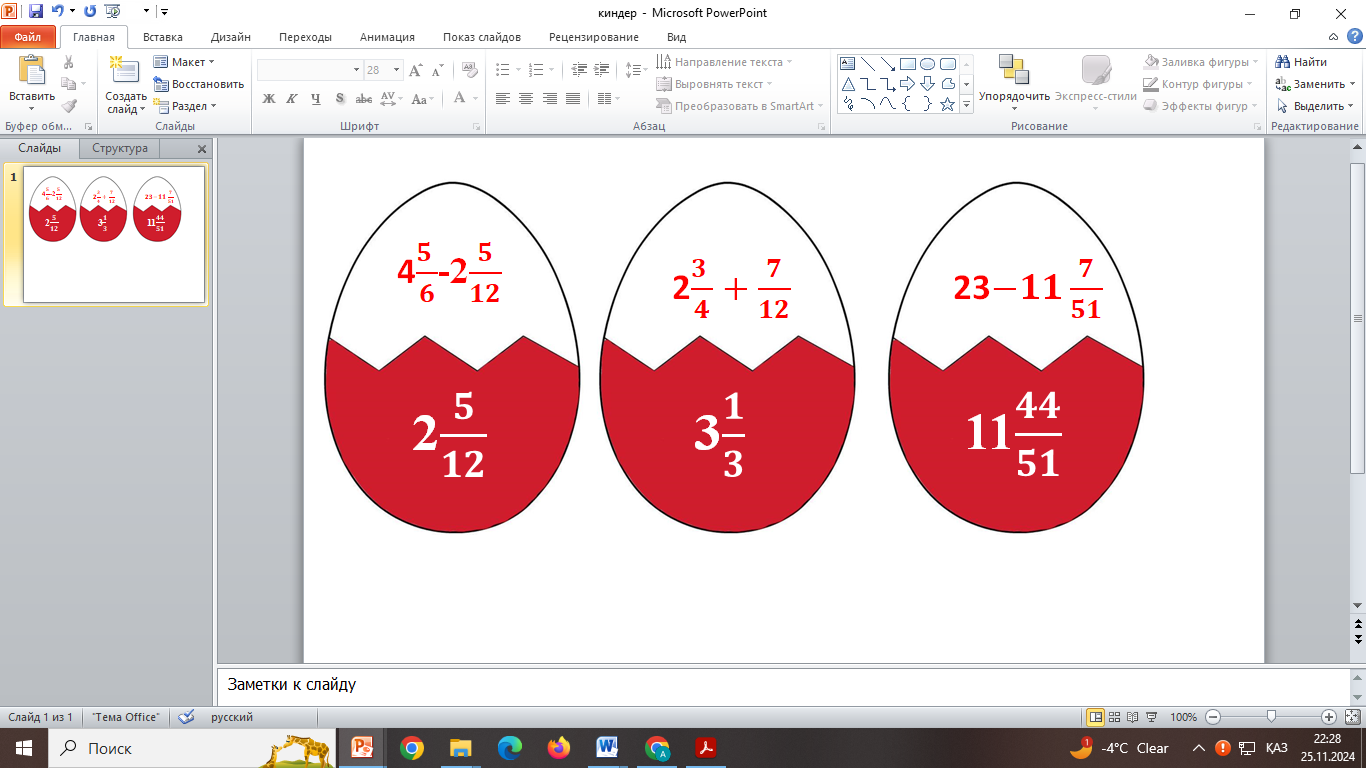Decrease the font size
1366x768 pixels.
437,70
